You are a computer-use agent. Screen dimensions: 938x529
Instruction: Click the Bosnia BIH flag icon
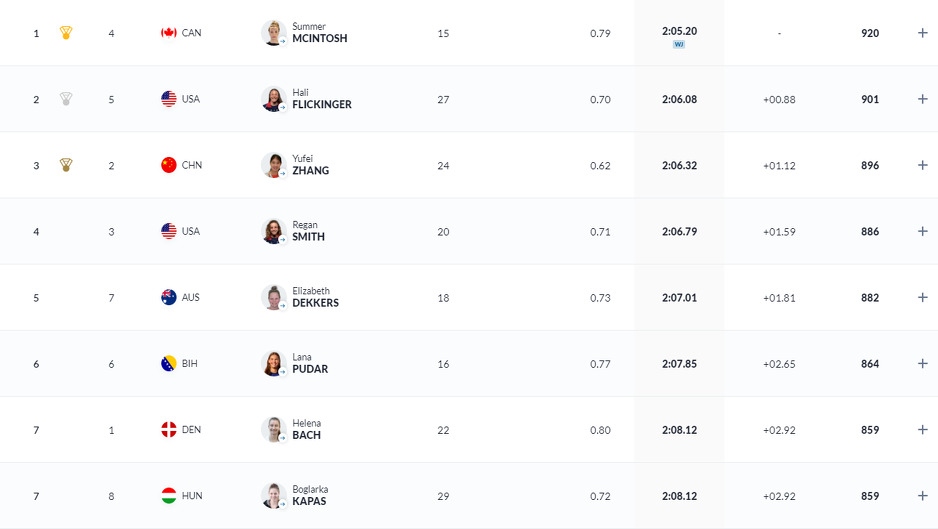(169, 363)
